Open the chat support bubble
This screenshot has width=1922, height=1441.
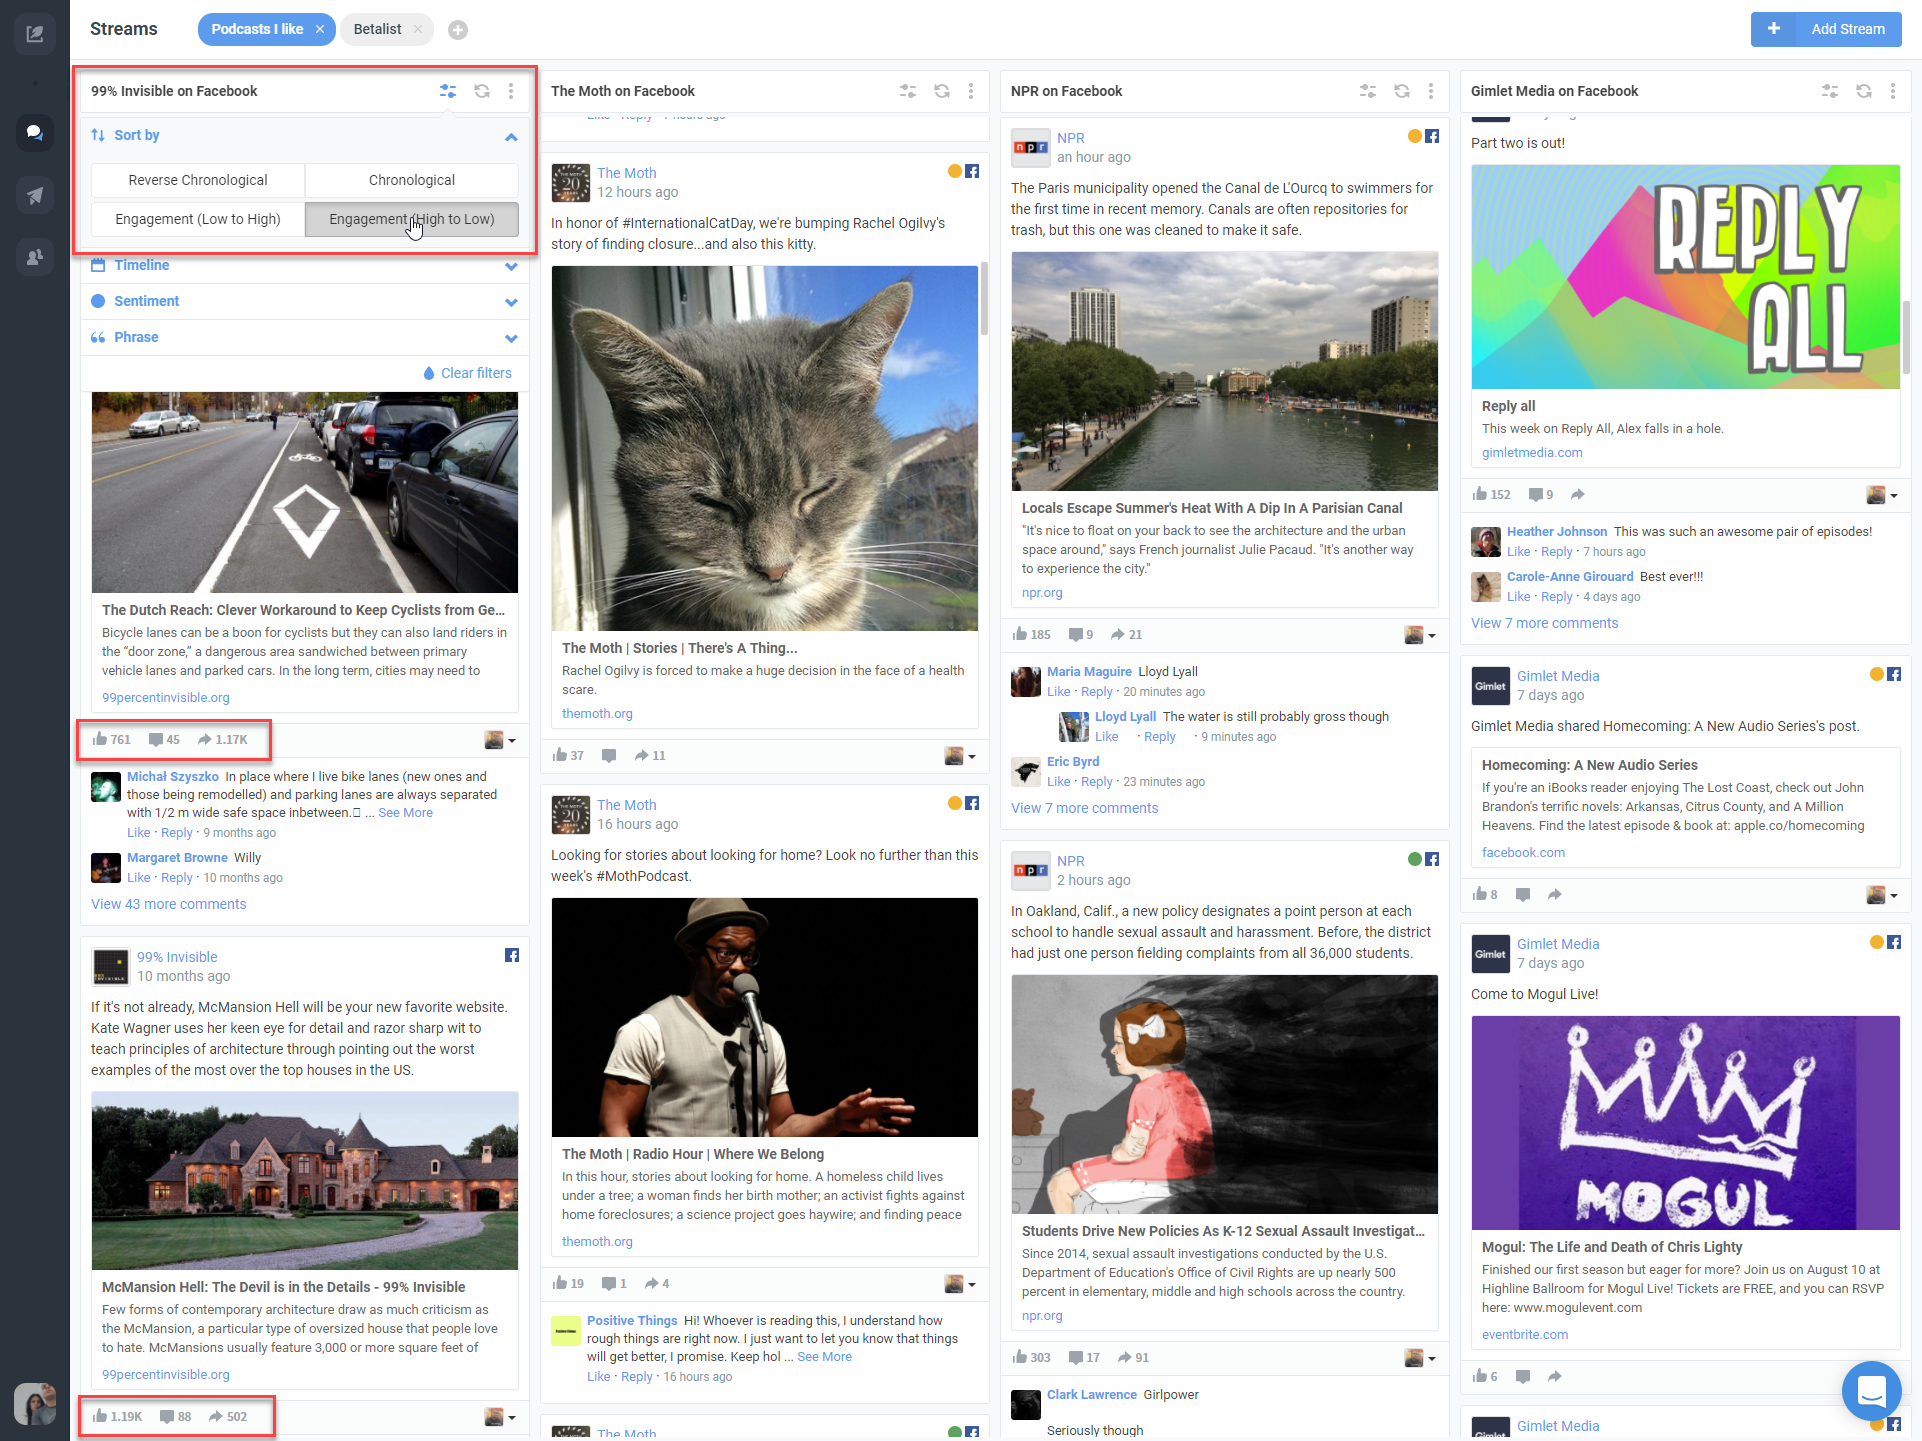click(x=1870, y=1390)
